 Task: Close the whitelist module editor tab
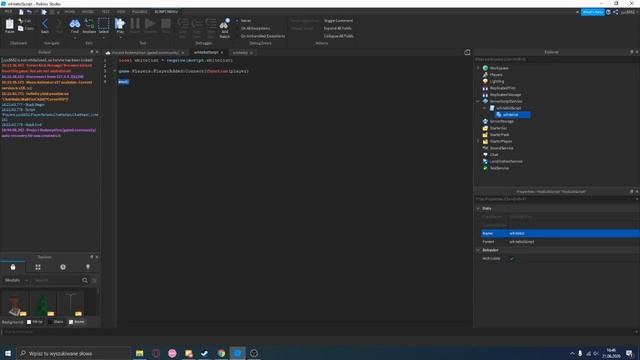pyautogui.click(x=251, y=53)
